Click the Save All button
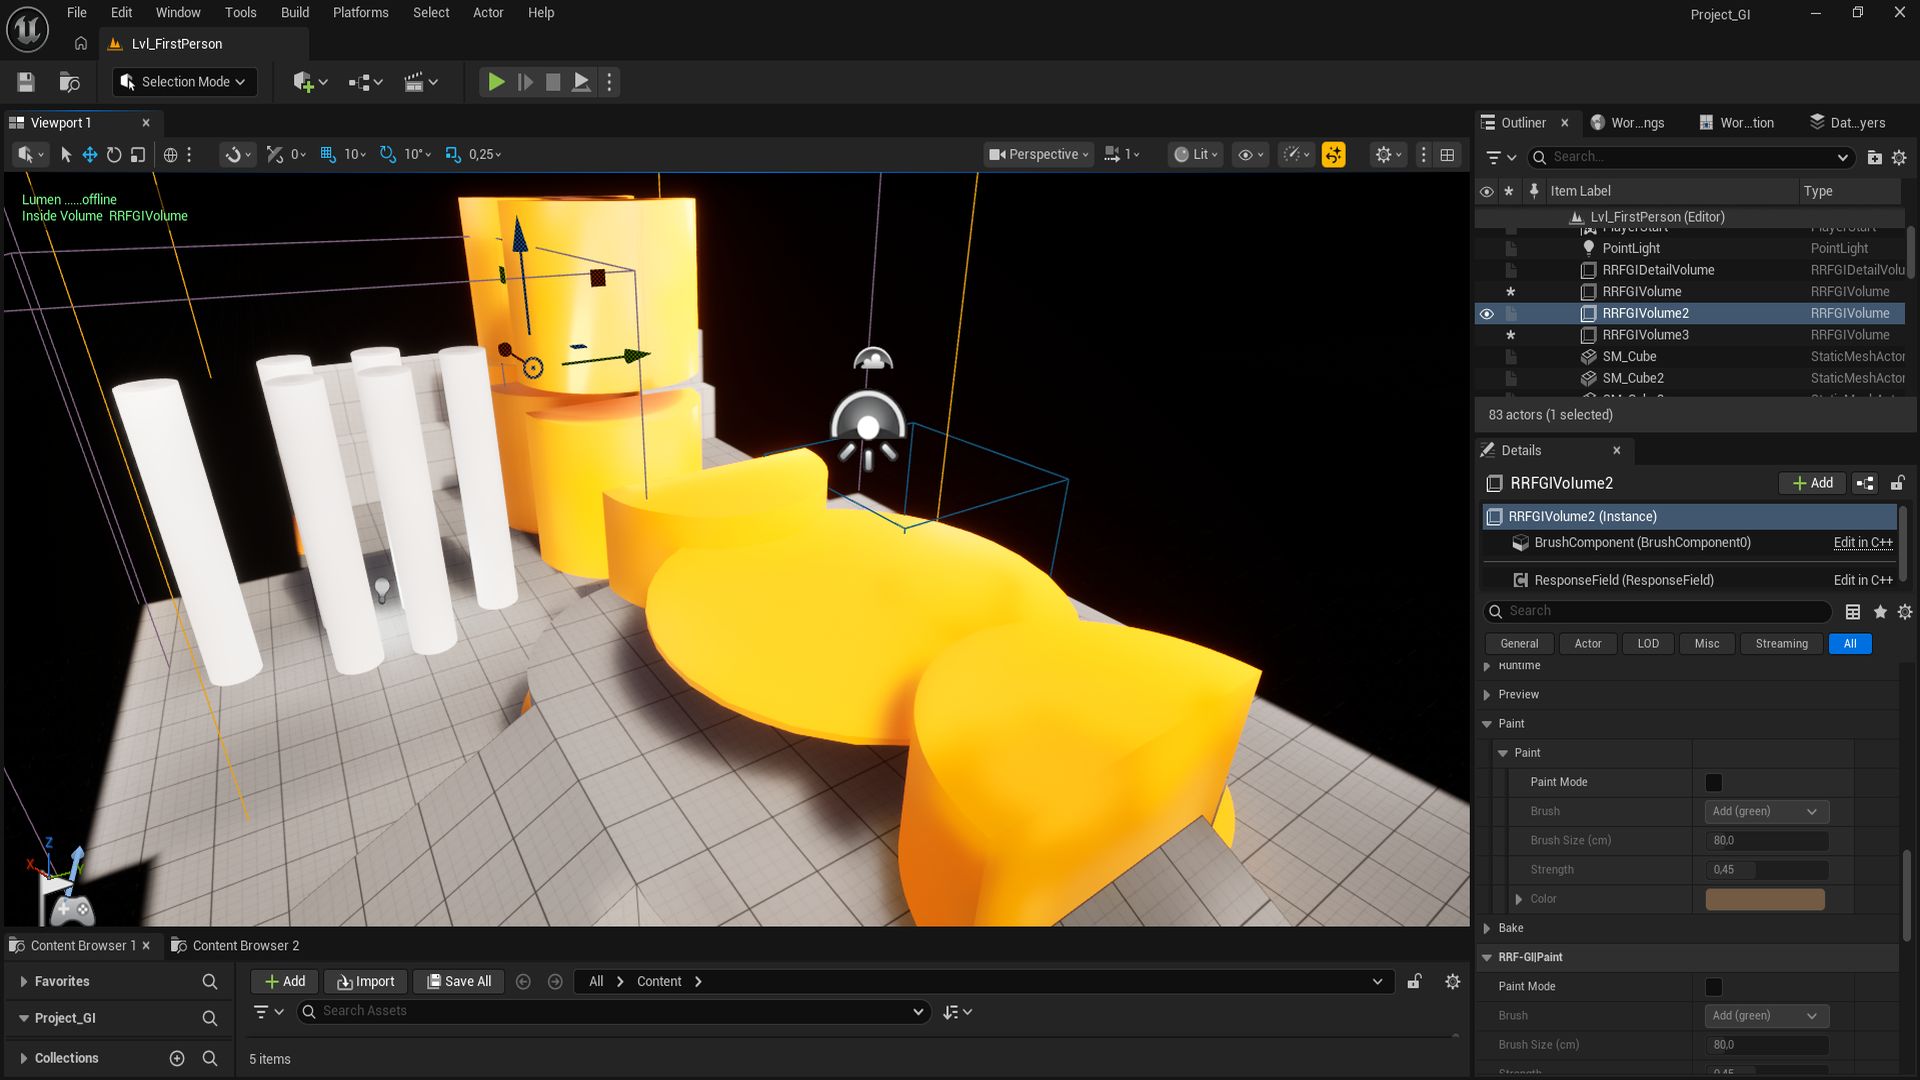The height and width of the screenshot is (1080, 1920). pyautogui.click(x=459, y=982)
